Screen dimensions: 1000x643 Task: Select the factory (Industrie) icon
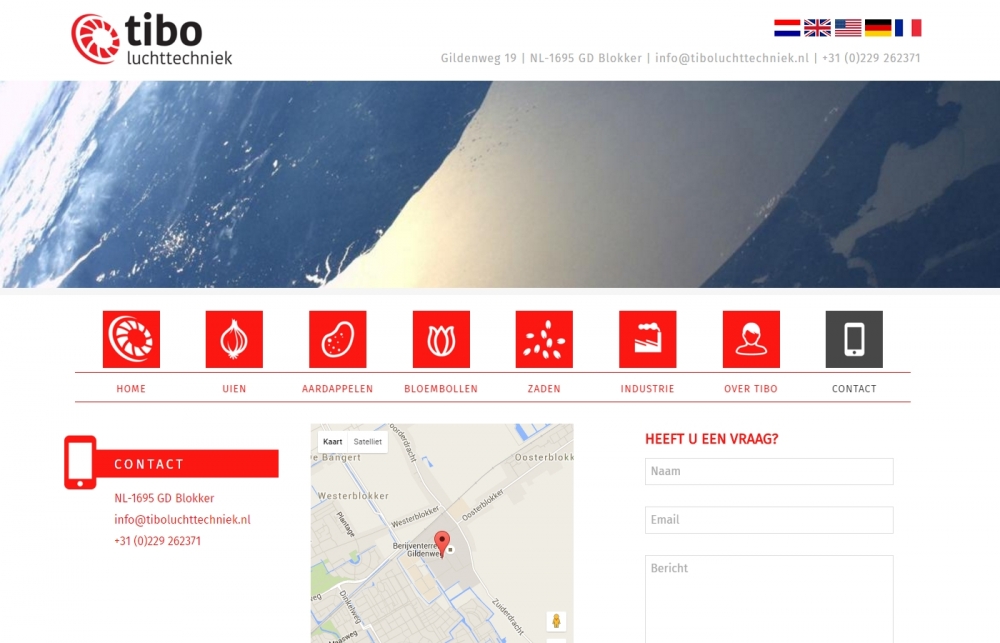(647, 339)
